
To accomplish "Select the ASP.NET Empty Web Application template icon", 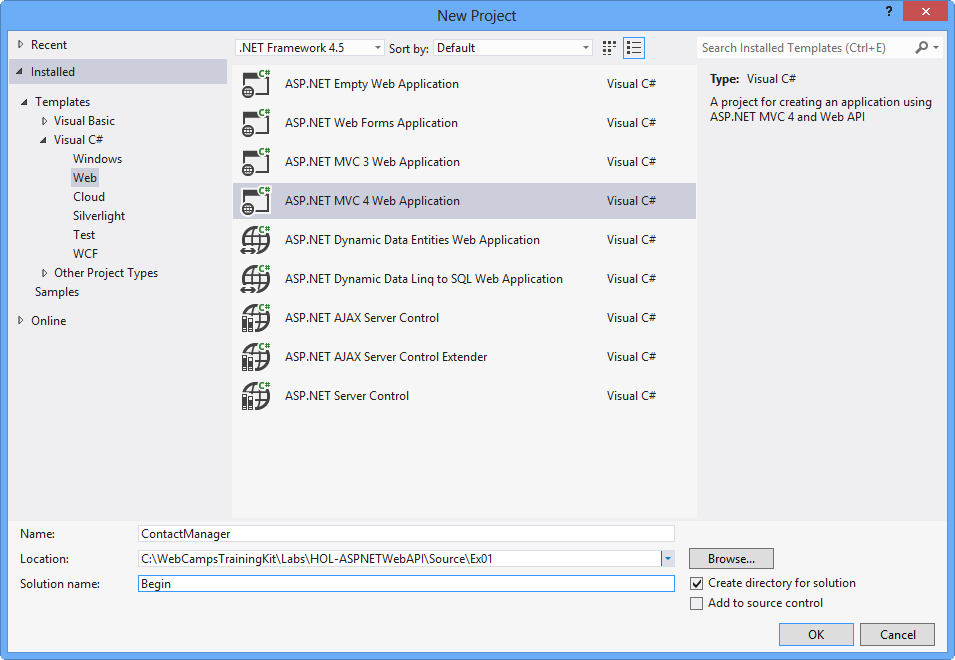I will 255,83.
